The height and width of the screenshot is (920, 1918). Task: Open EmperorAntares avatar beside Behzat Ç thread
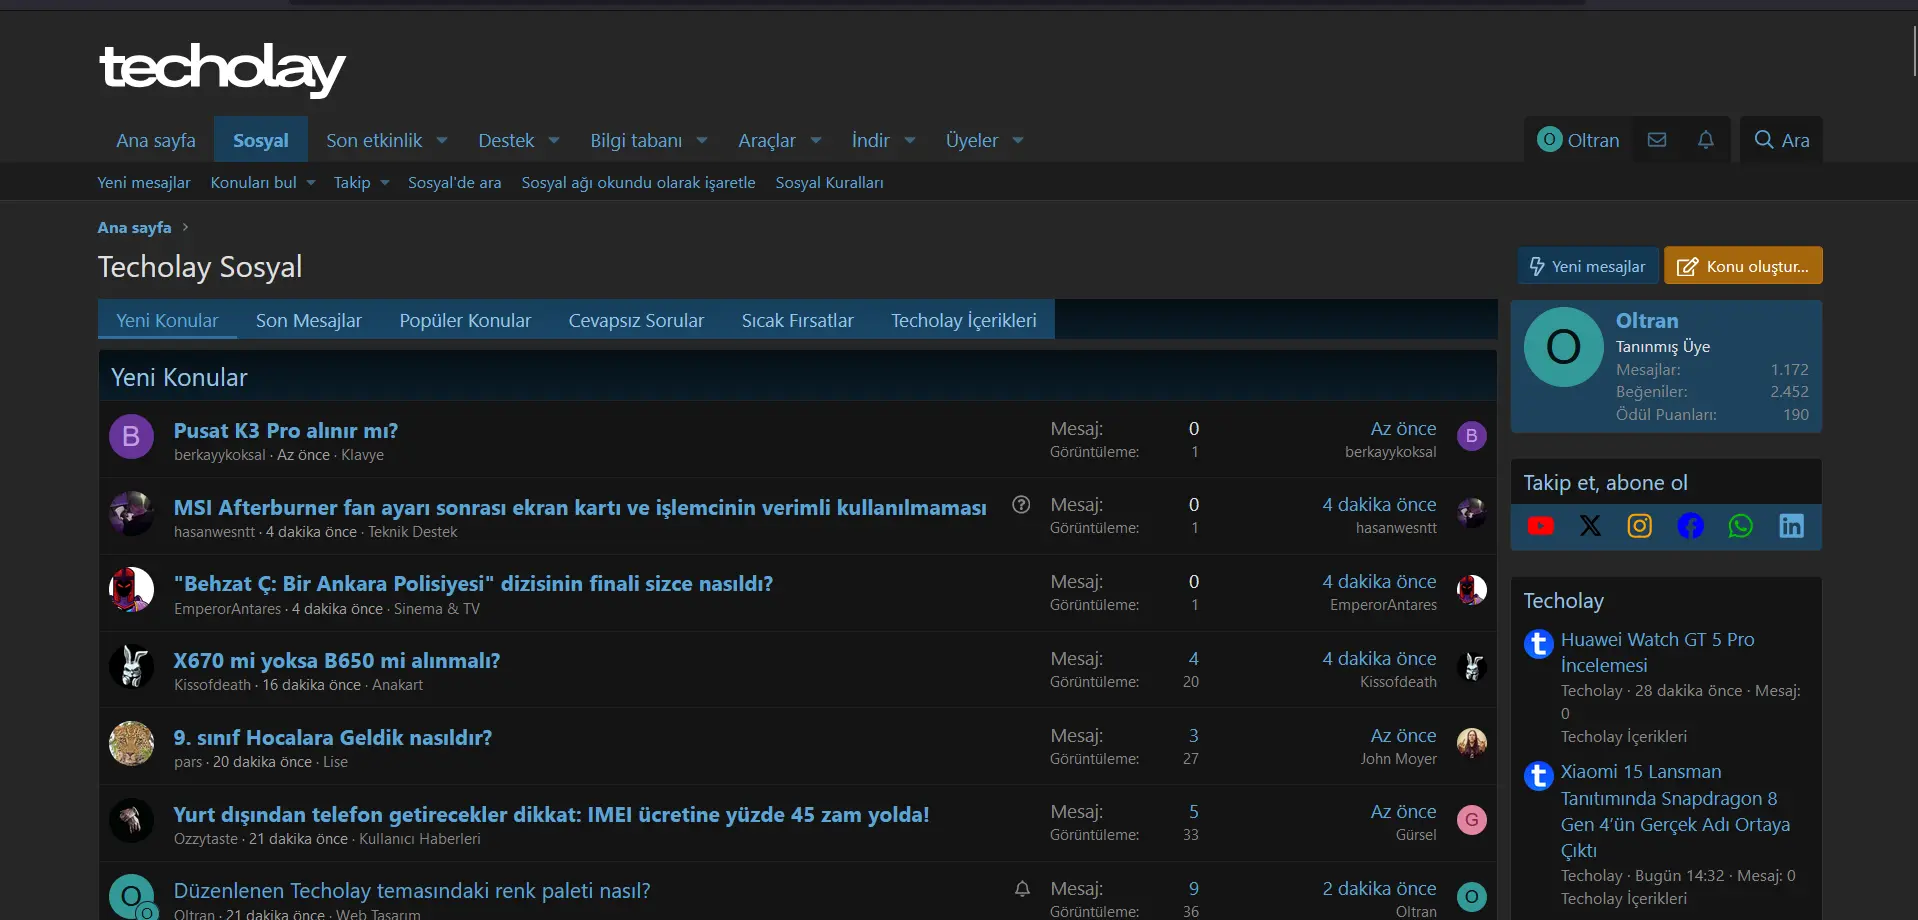pos(131,590)
